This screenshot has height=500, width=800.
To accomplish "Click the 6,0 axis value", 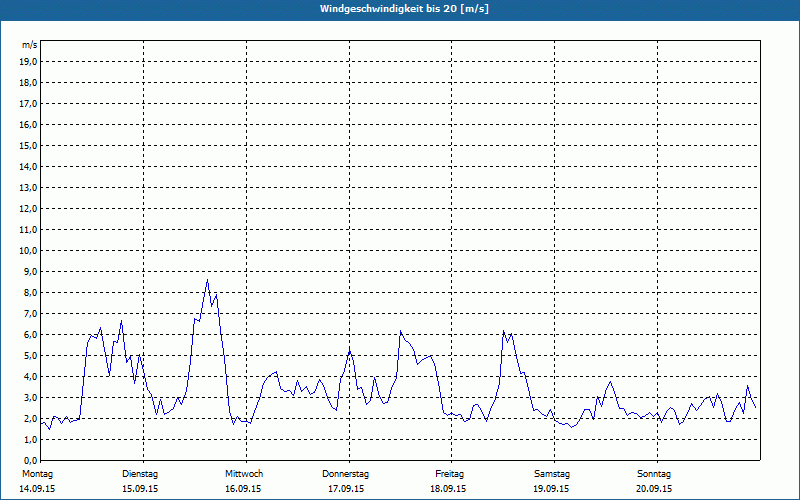I will 30,335.
